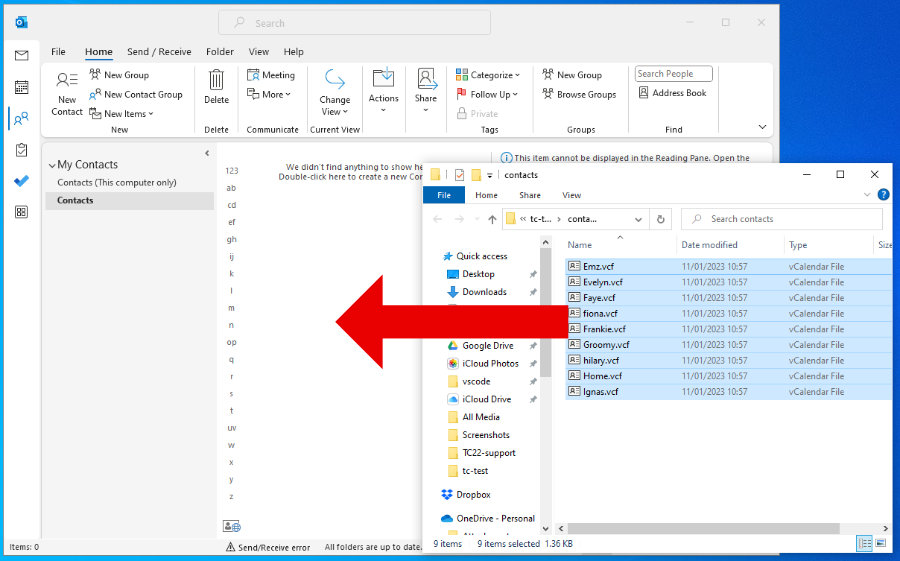Open Outlook View tab
The height and width of the screenshot is (561, 900).
pyautogui.click(x=259, y=52)
